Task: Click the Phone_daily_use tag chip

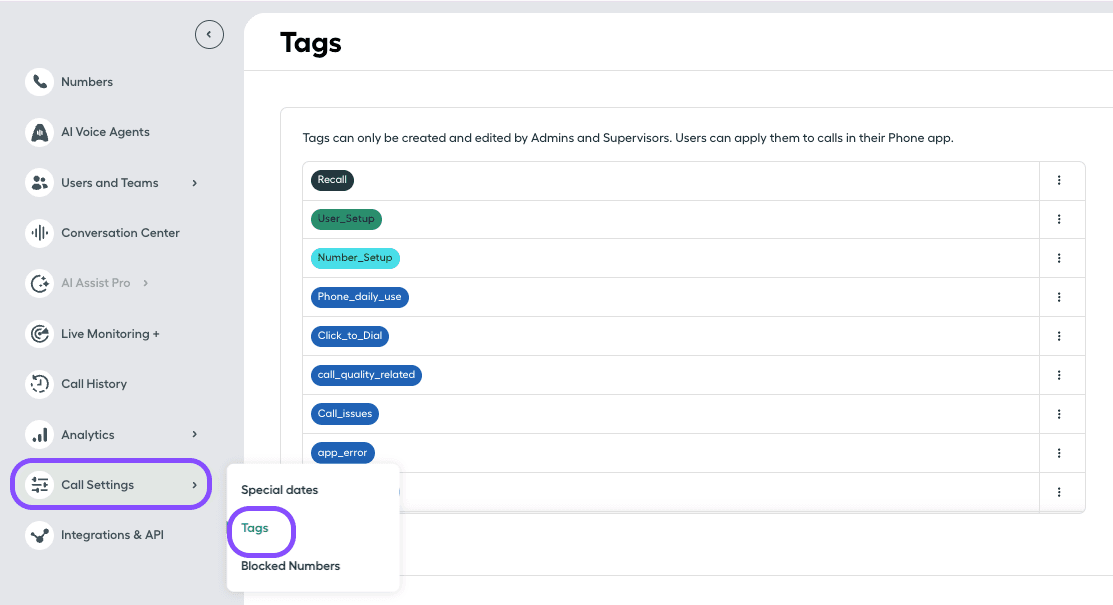Action: coord(359,296)
